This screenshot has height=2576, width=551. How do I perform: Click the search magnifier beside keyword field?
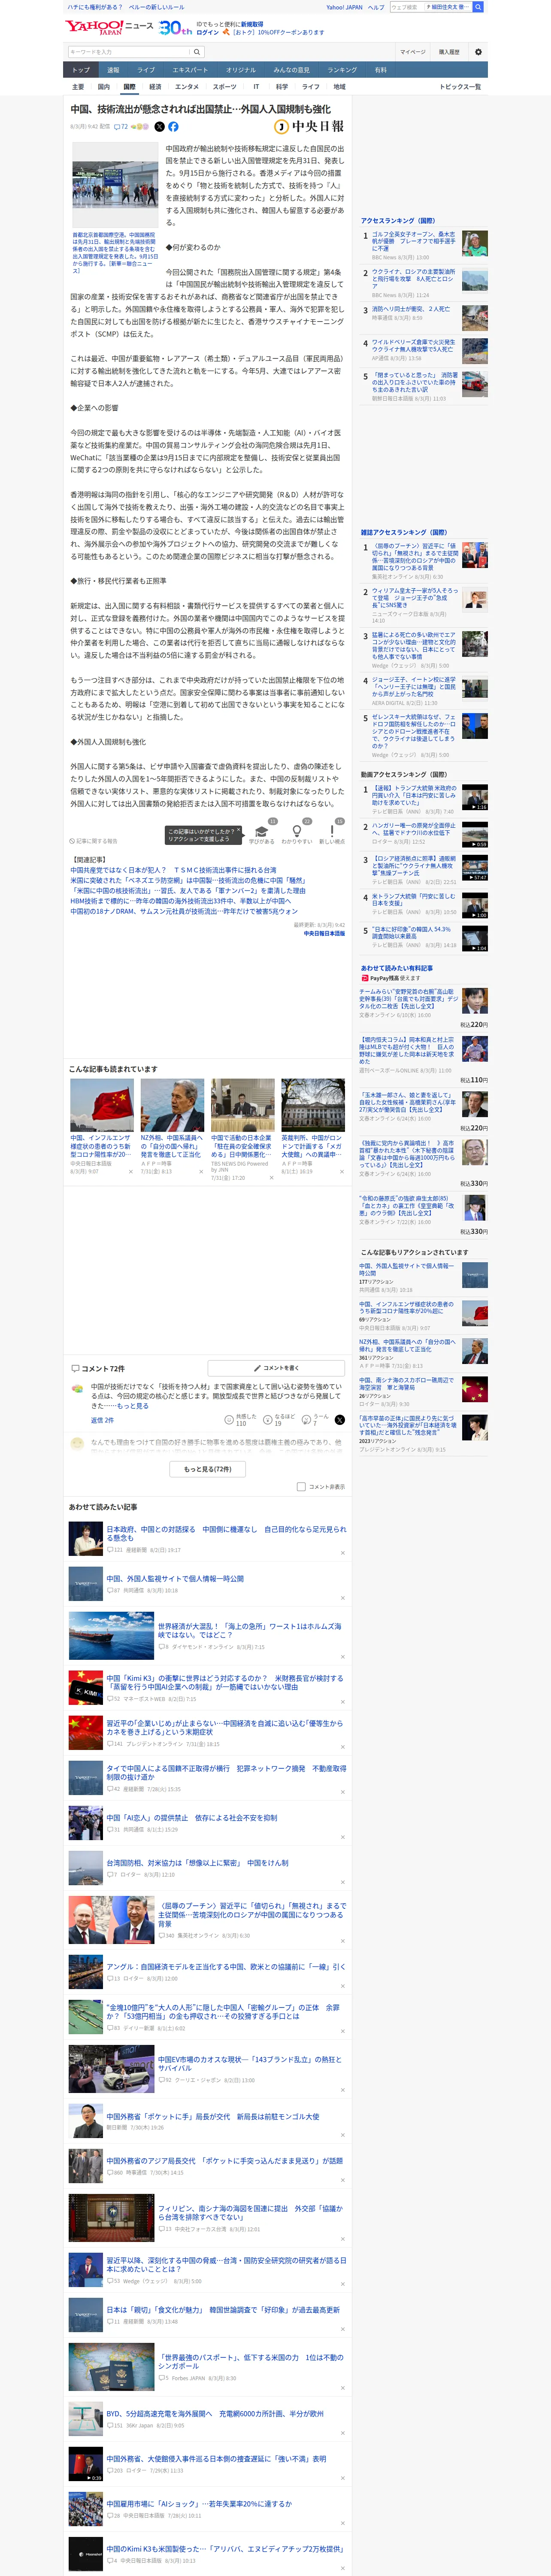pos(197,52)
